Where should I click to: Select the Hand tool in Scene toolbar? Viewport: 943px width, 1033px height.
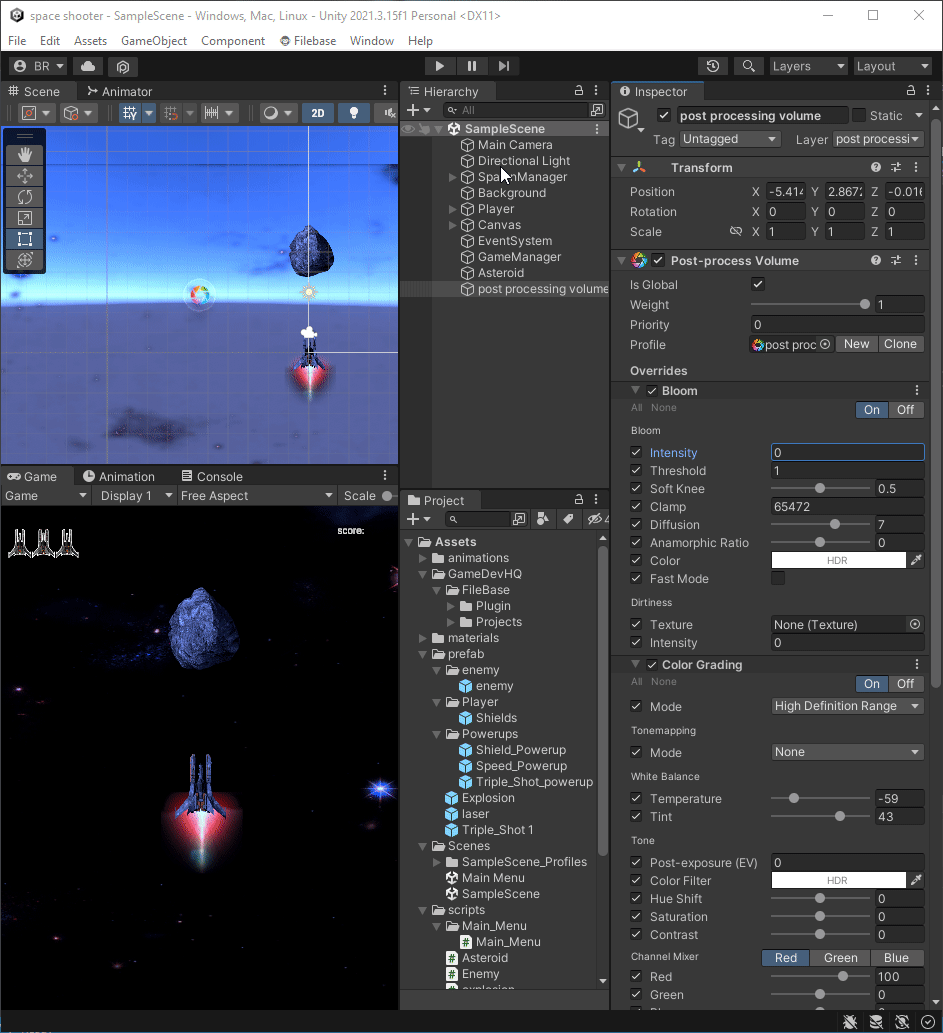(24, 155)
